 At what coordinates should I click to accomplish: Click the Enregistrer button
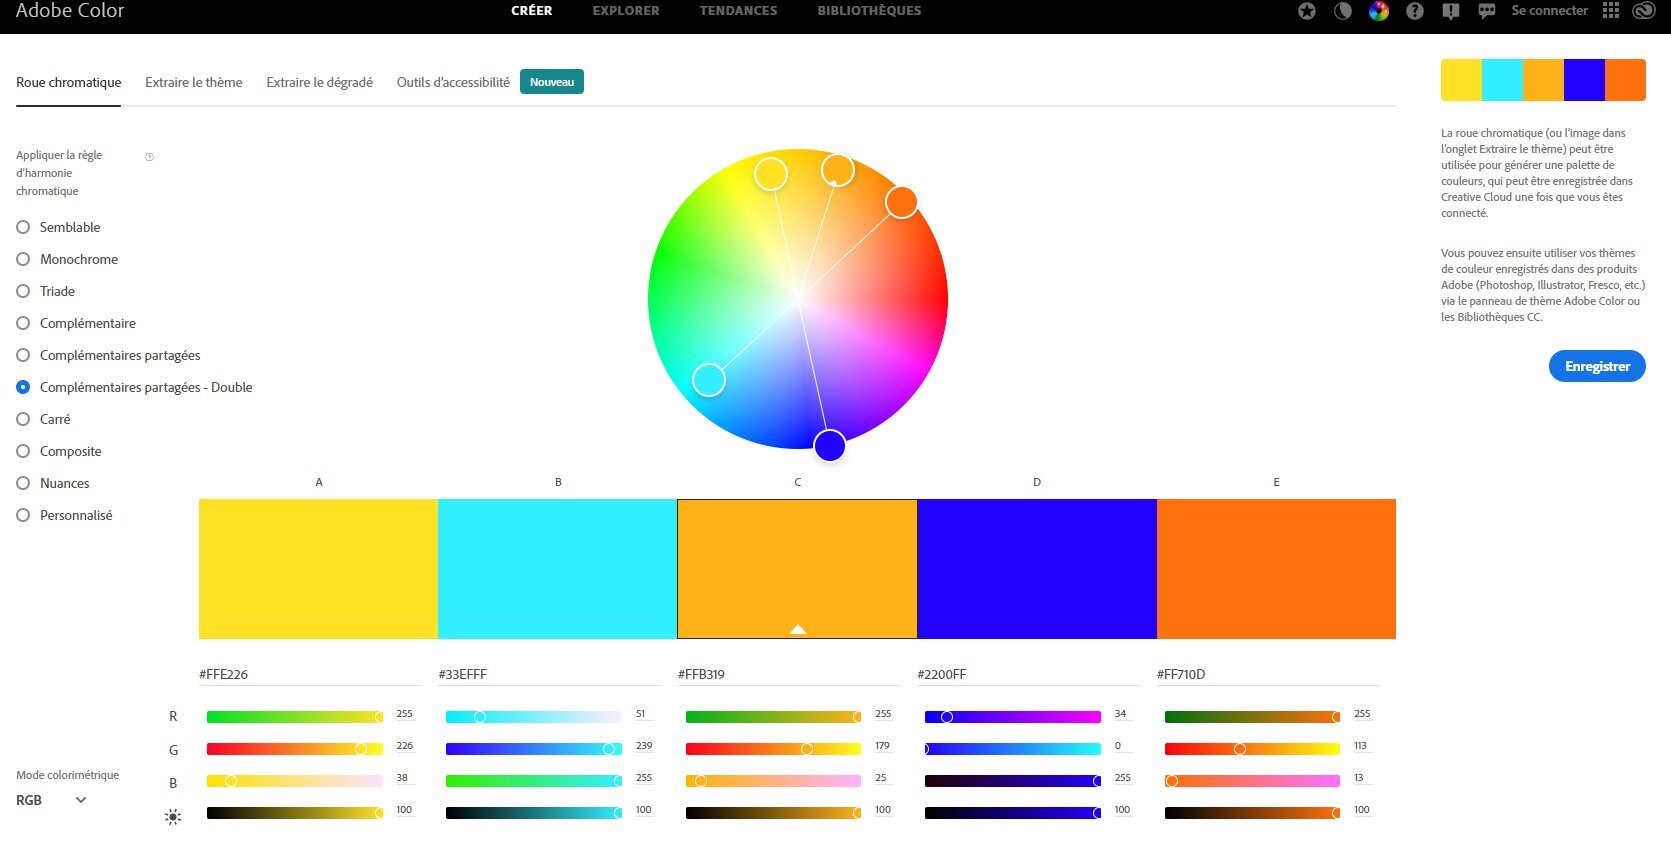click(x=1597, y=366)
